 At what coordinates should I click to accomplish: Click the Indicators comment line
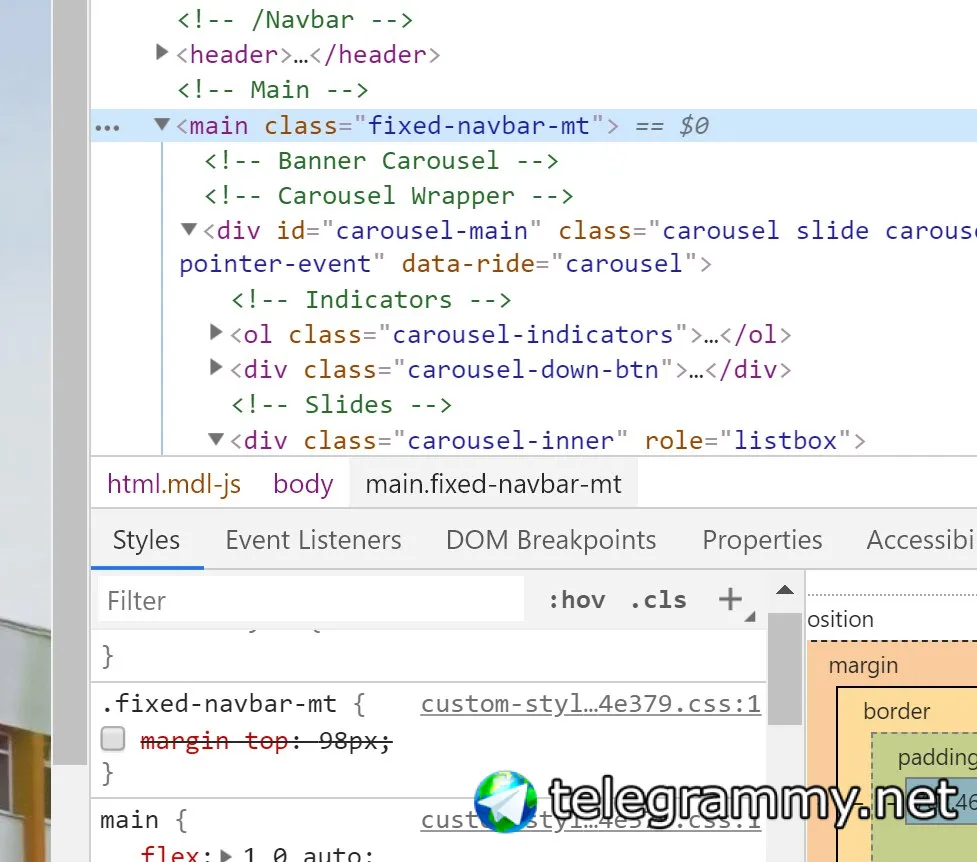click(x=371, y=300)
